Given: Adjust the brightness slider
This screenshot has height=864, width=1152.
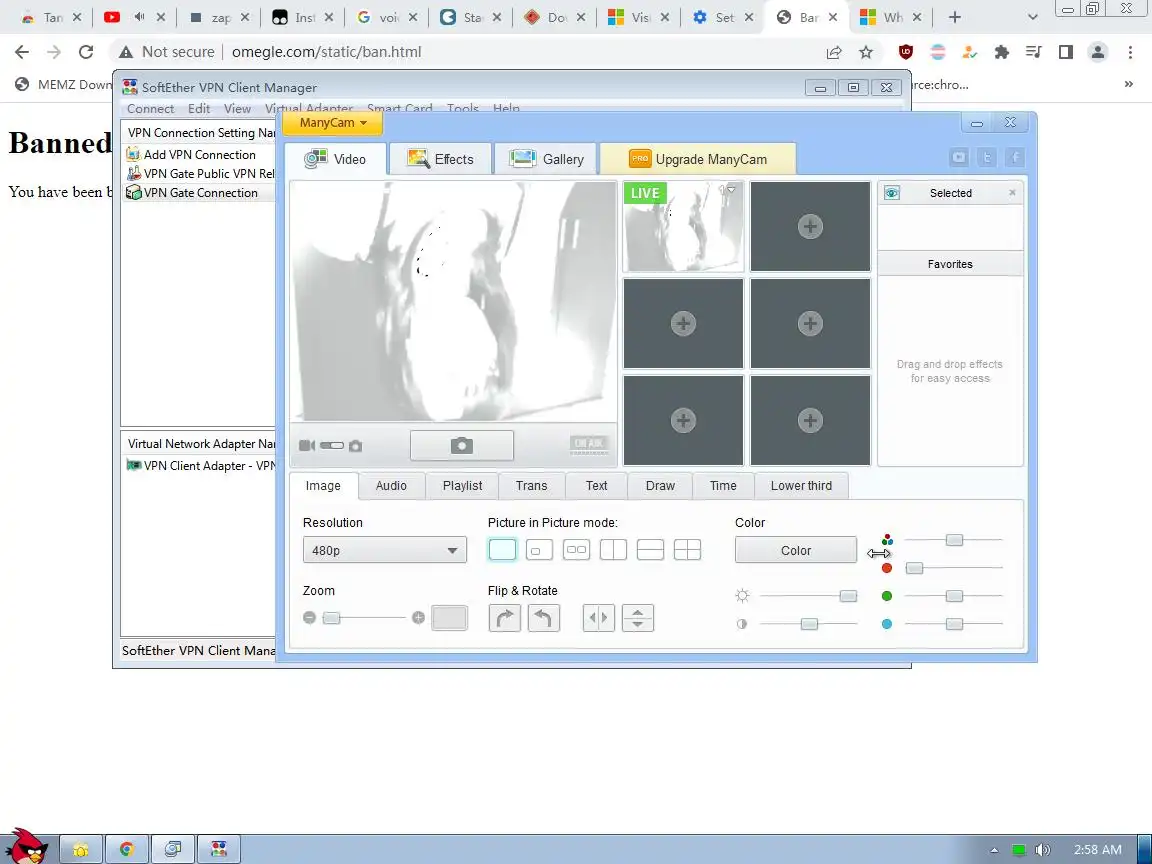Looking at the screenshot, I should pos(848,596).
